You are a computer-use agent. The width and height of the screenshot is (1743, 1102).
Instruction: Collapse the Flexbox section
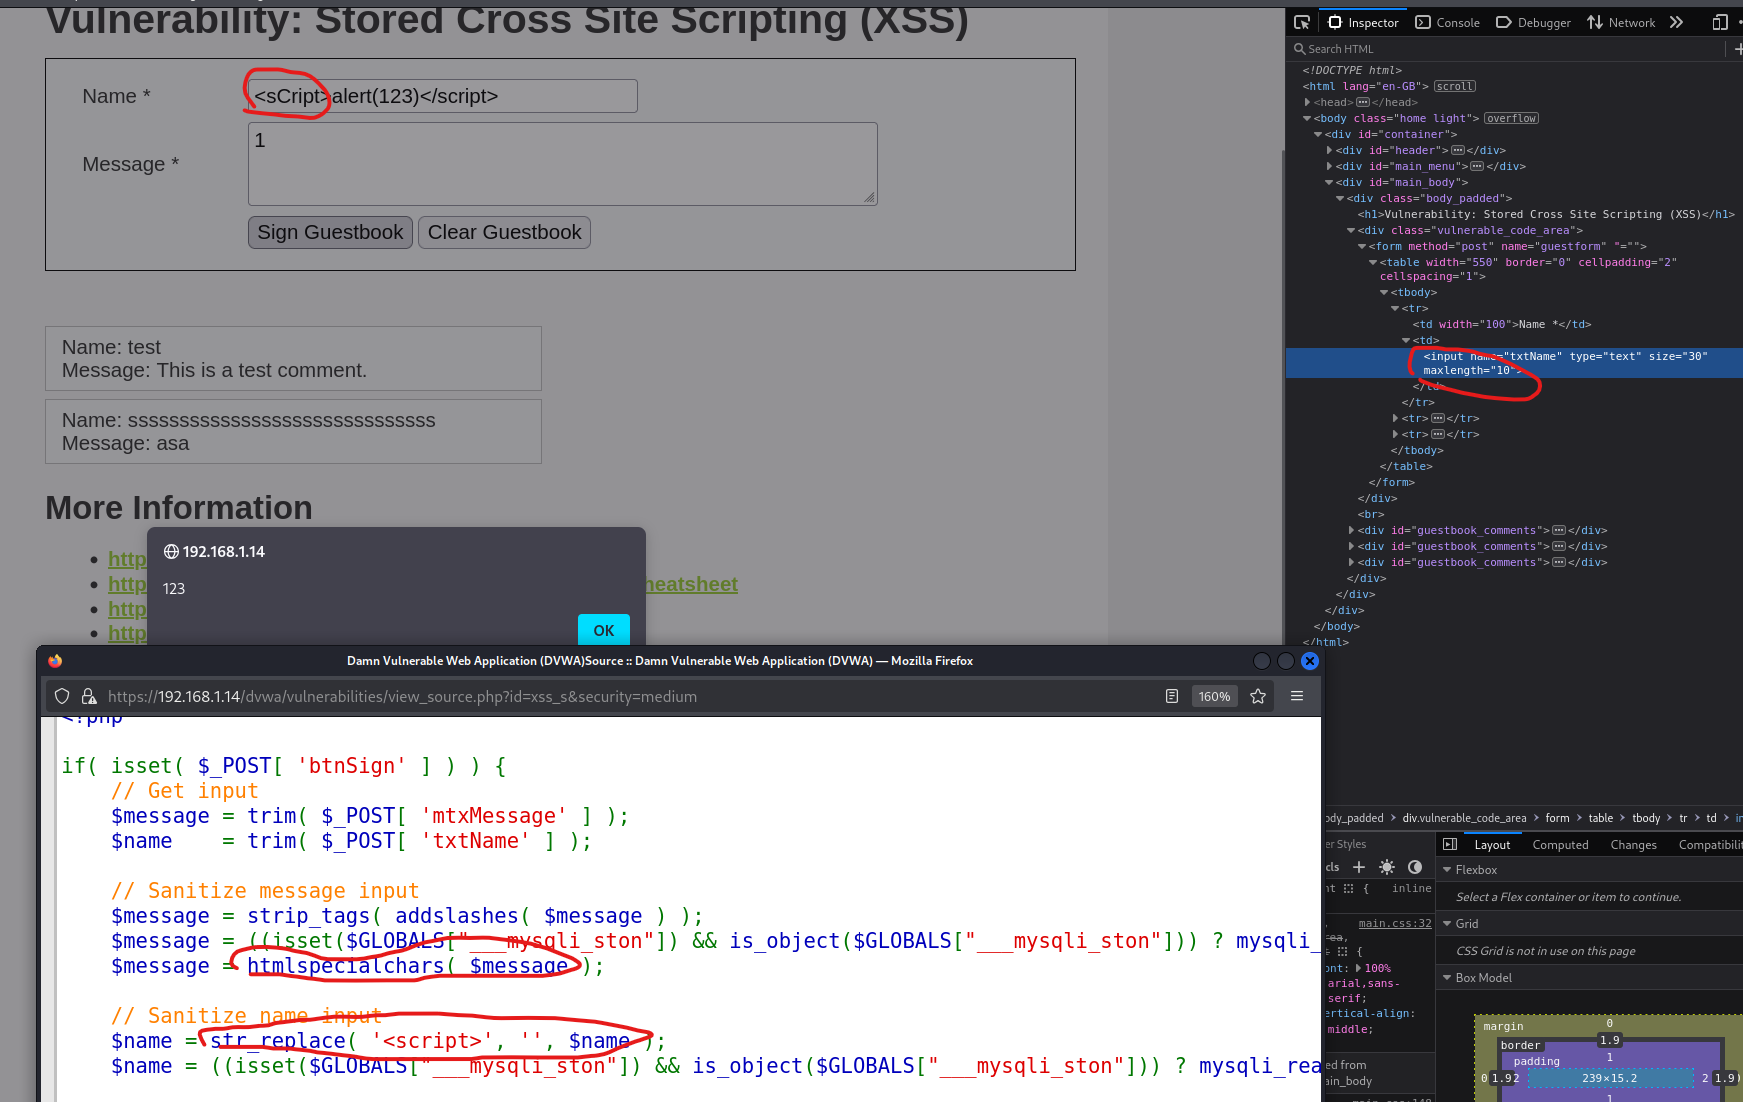pyautogui.click(x=1447, y=870)
